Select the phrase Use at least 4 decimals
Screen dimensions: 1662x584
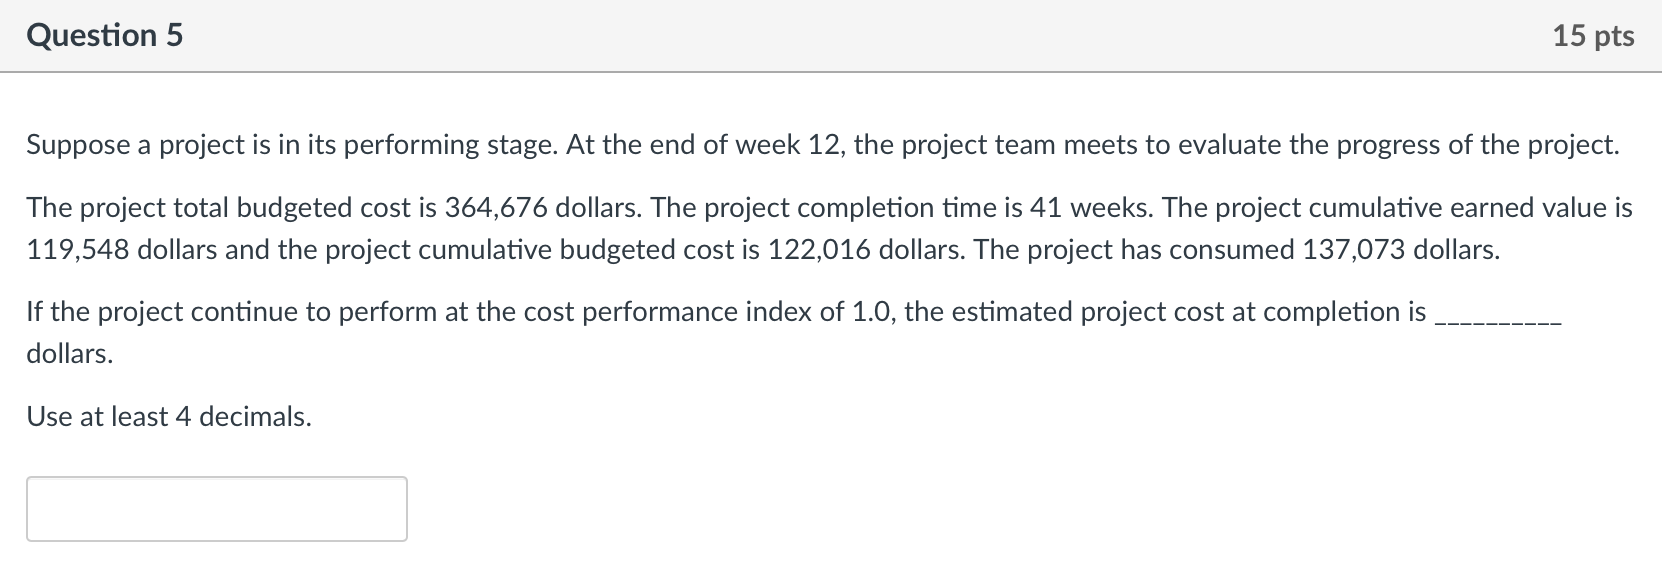click(x=168, y=416)
